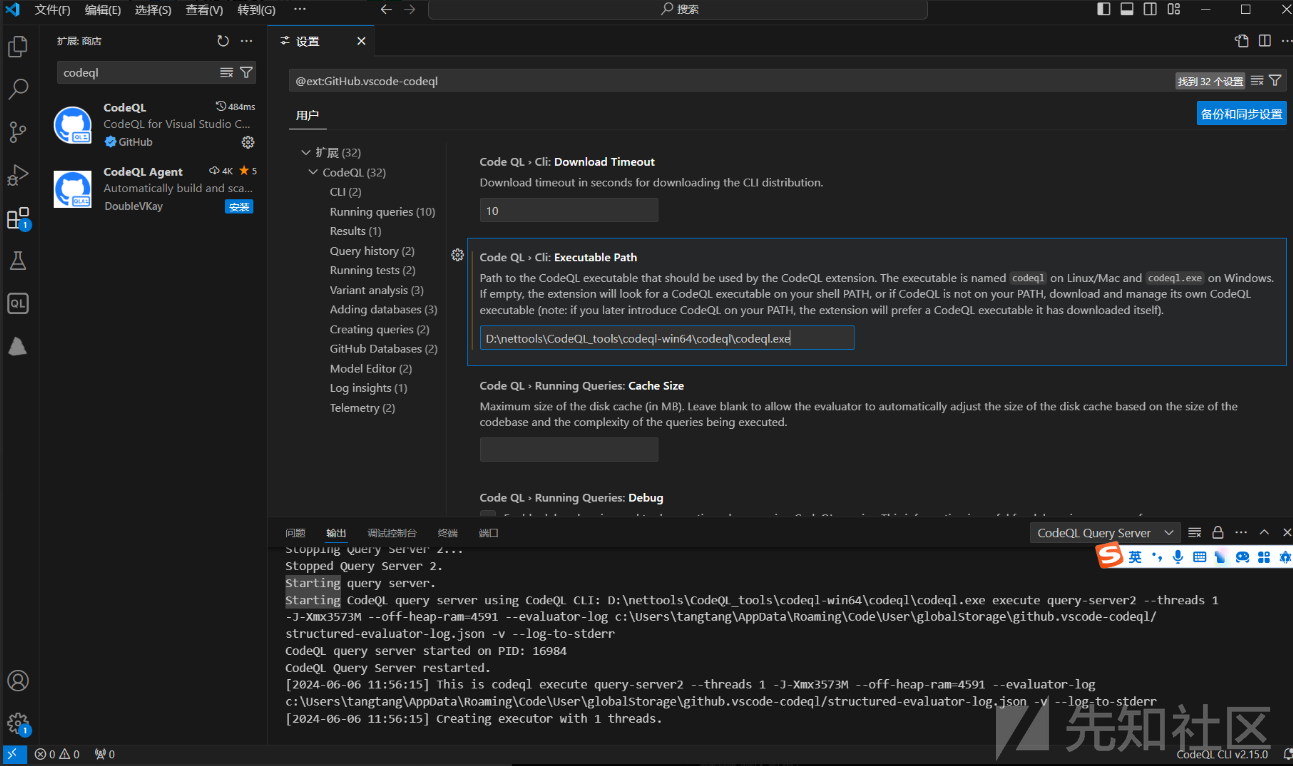Select Results (1) settings category
Image resolution: width=1293 pixels, height=766 pixels.
tap(355, 231)
